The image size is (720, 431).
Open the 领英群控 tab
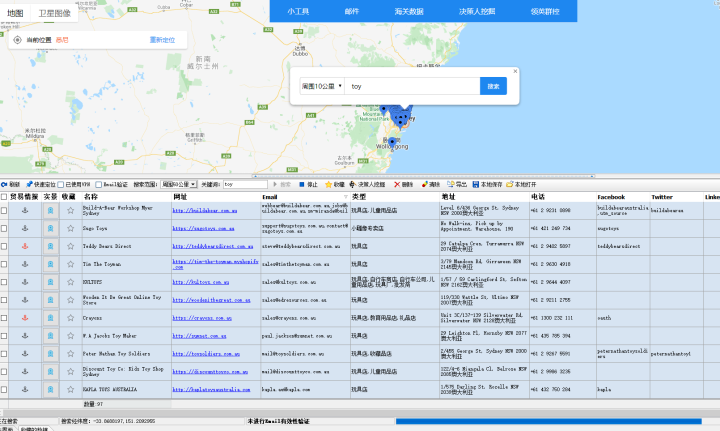tap(545, 11)
